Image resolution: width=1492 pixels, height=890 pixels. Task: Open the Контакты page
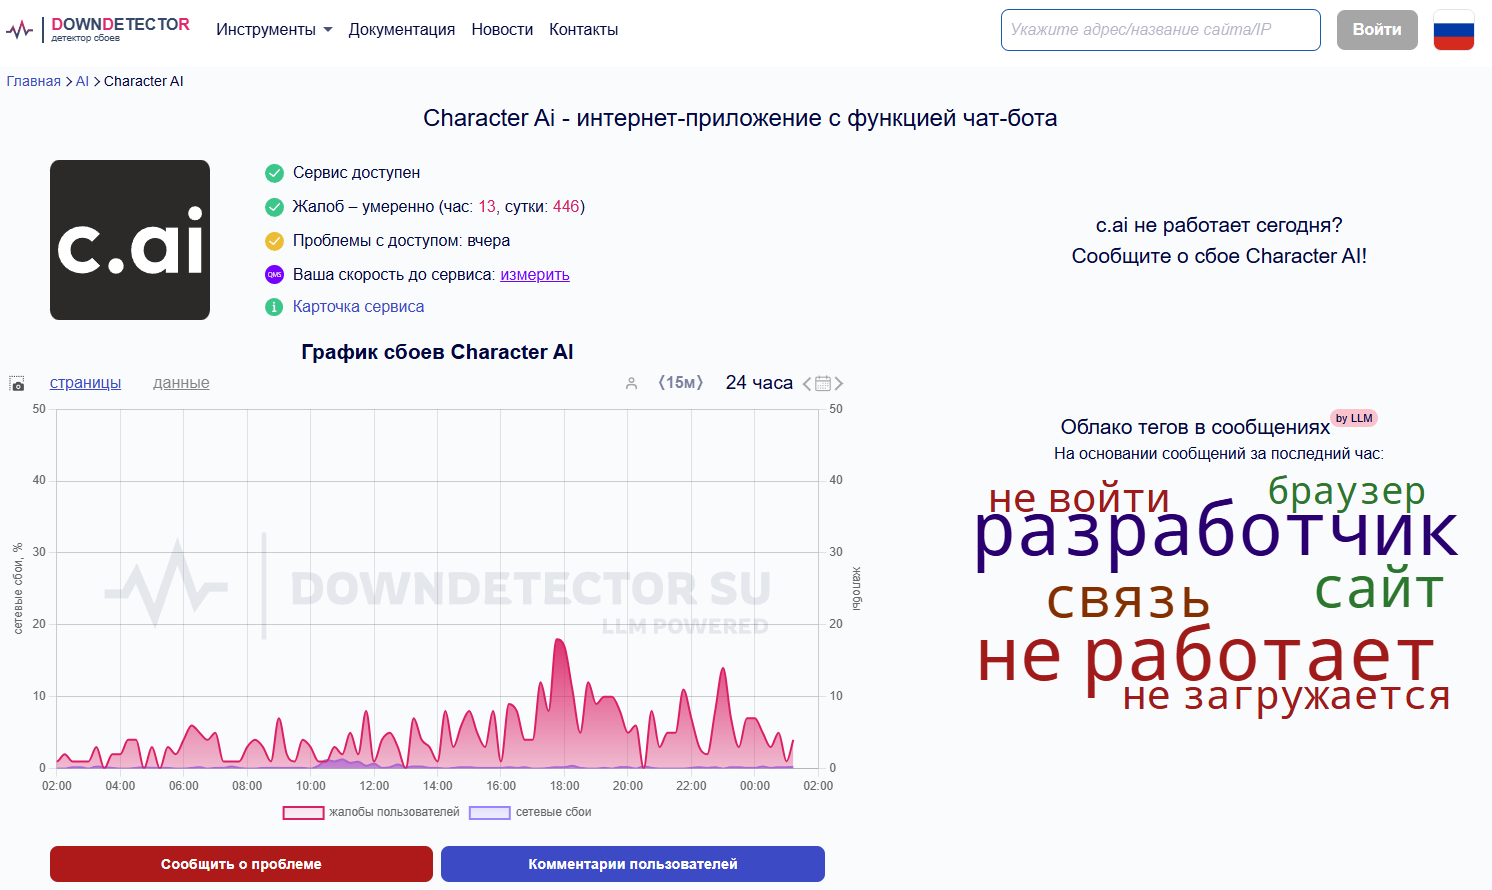tap(583, 30)
